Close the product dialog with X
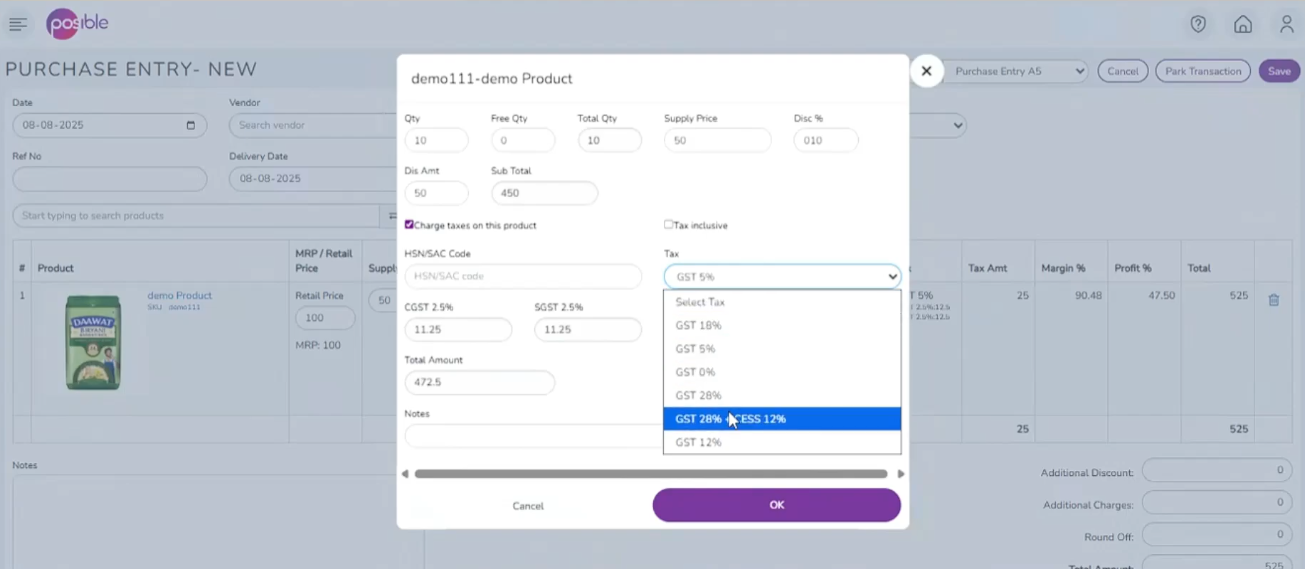The height and width of the screenshot is (569, 1305). point(926,71)
